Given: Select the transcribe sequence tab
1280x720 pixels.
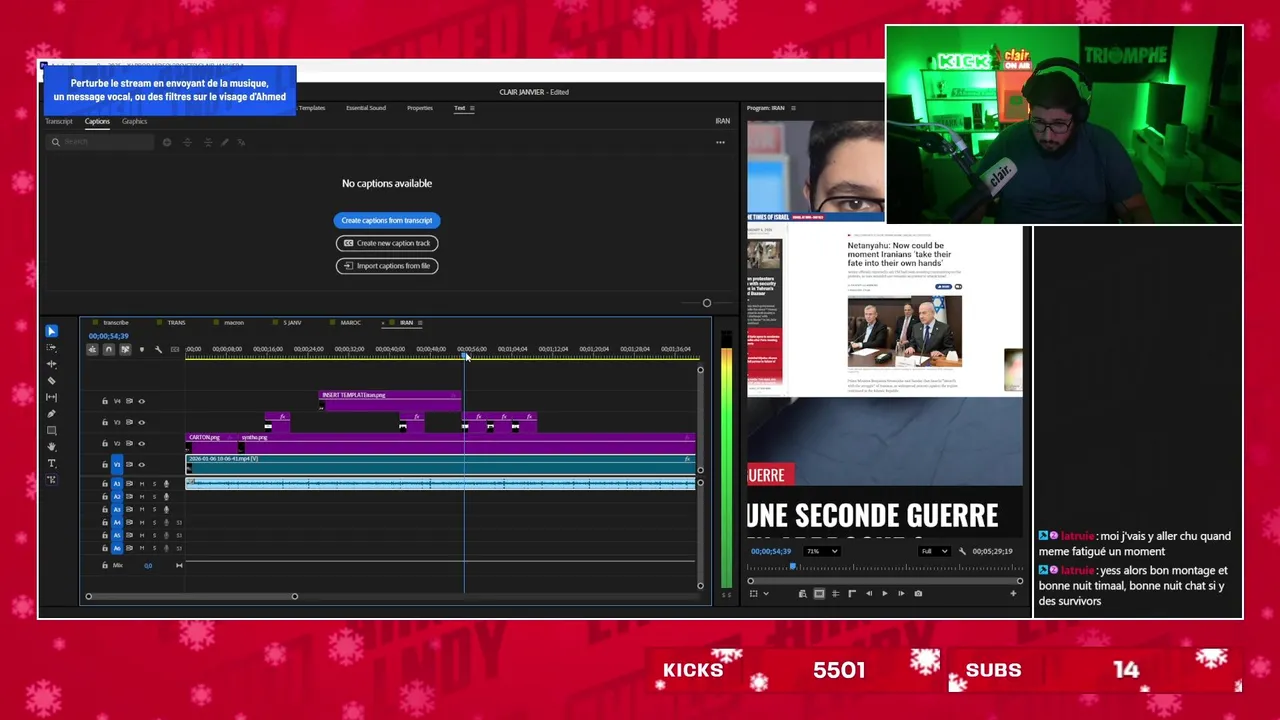Looking at the screenshot, I should (x=116, y=323).
